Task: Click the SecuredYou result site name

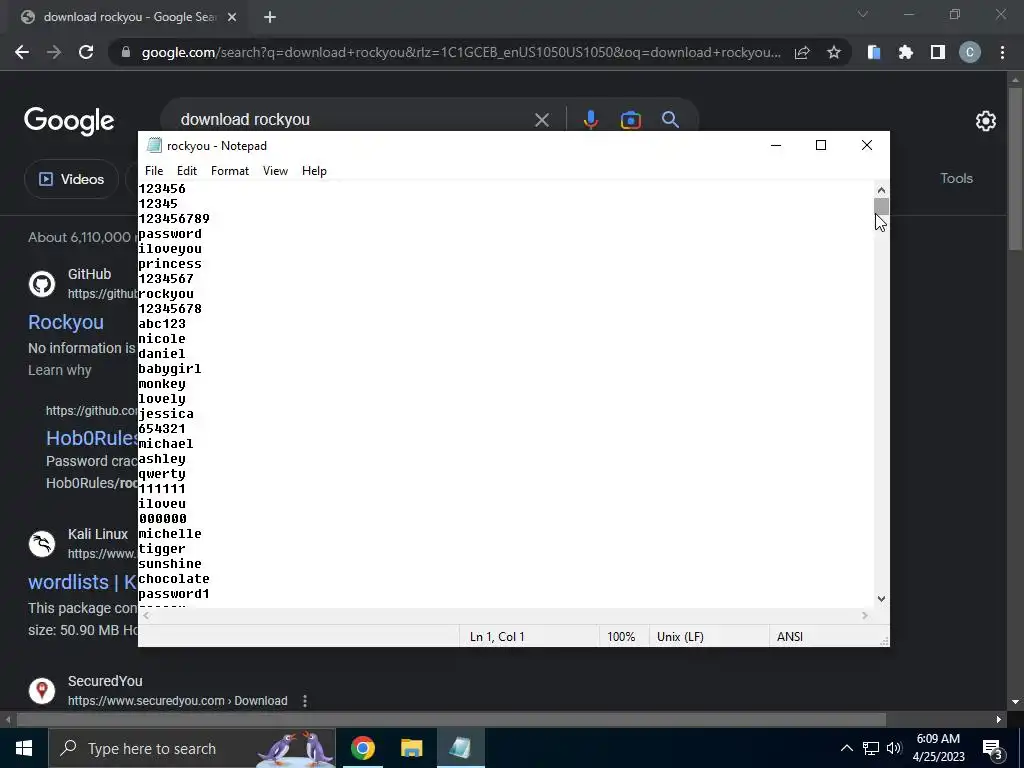Action: pos(105,681)
